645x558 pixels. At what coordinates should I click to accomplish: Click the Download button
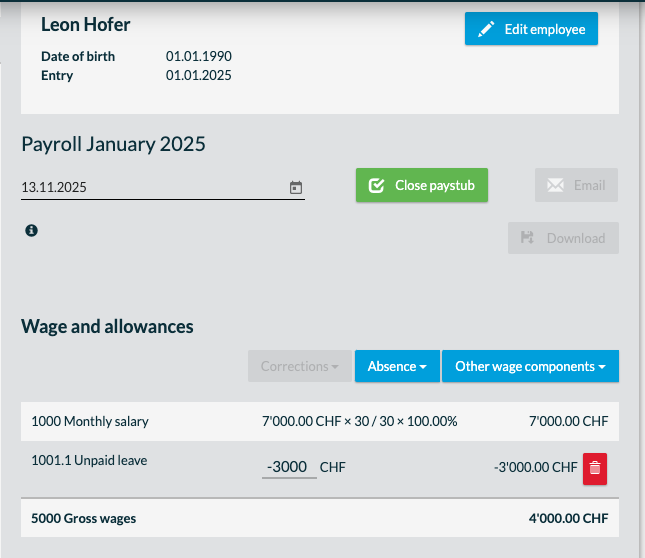(563, 238)
